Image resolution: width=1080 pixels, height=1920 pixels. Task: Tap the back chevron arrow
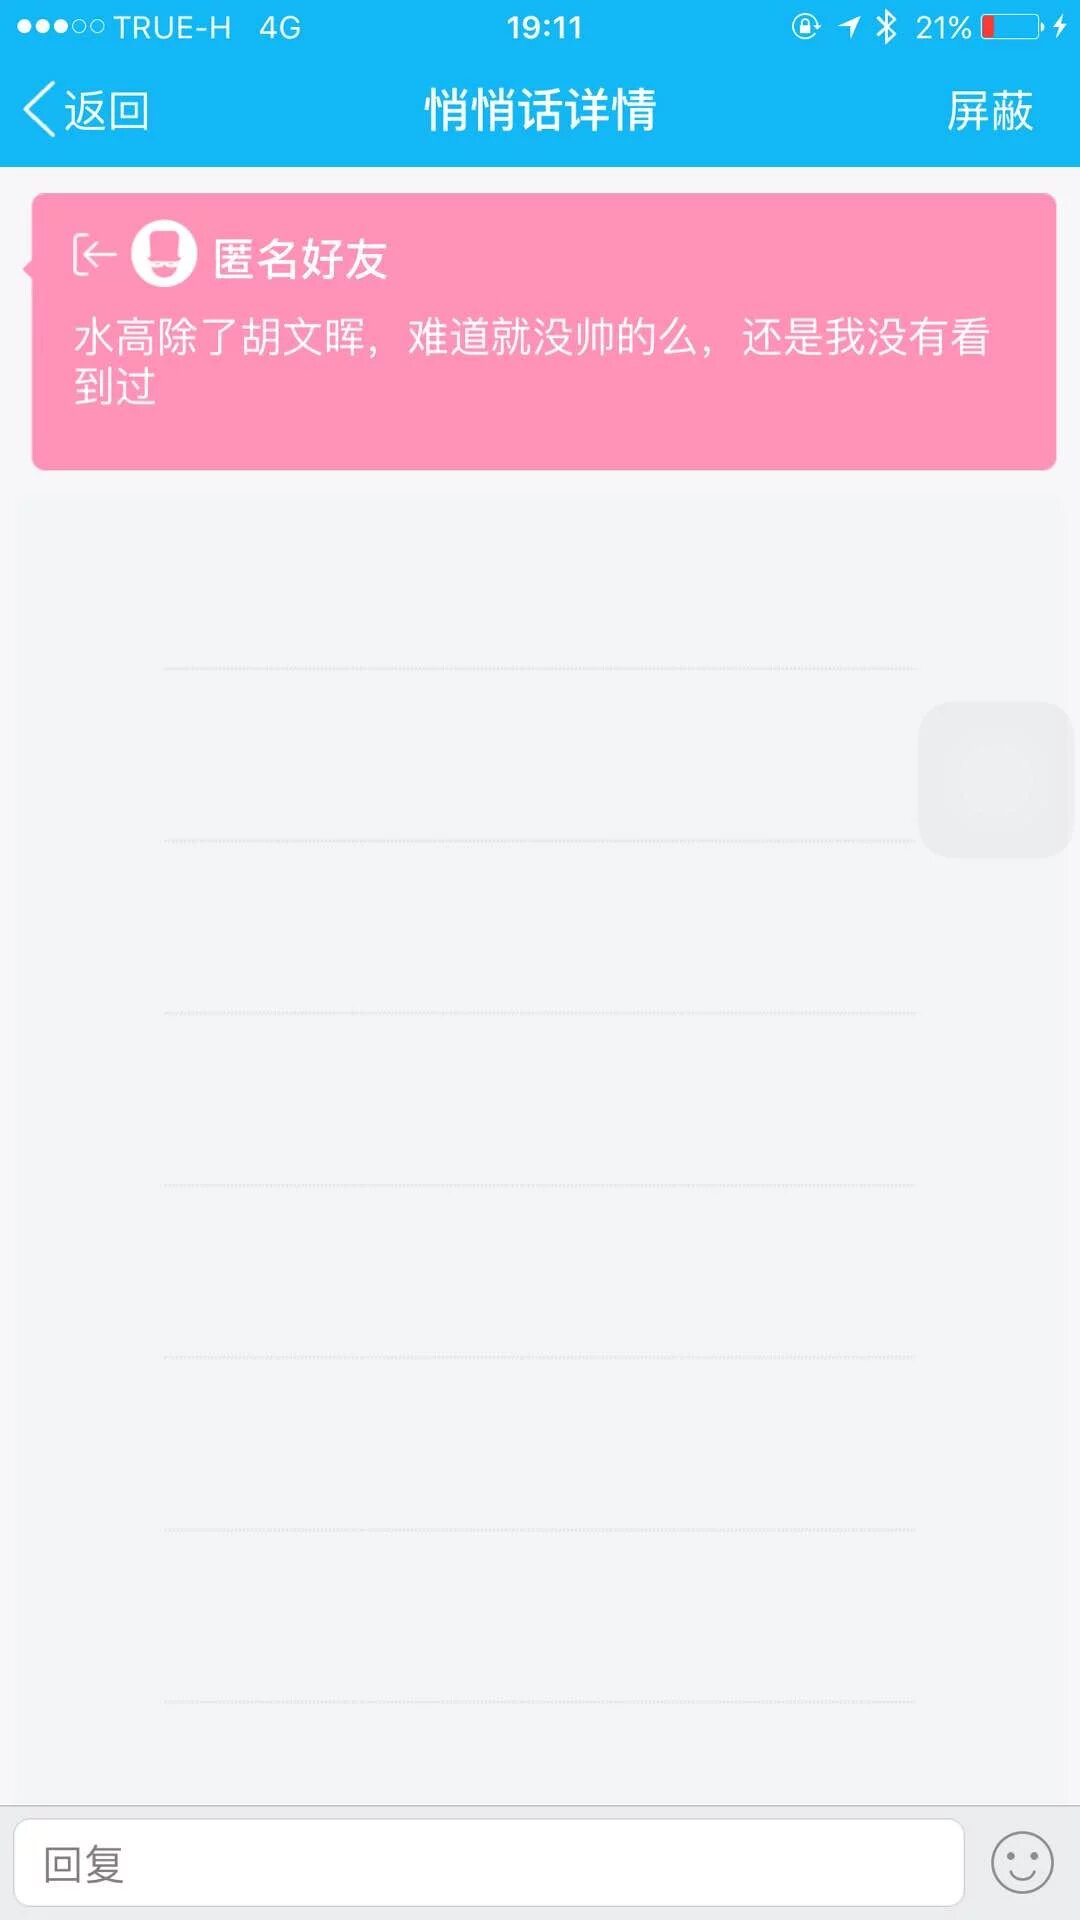click(x=40, y=110)
